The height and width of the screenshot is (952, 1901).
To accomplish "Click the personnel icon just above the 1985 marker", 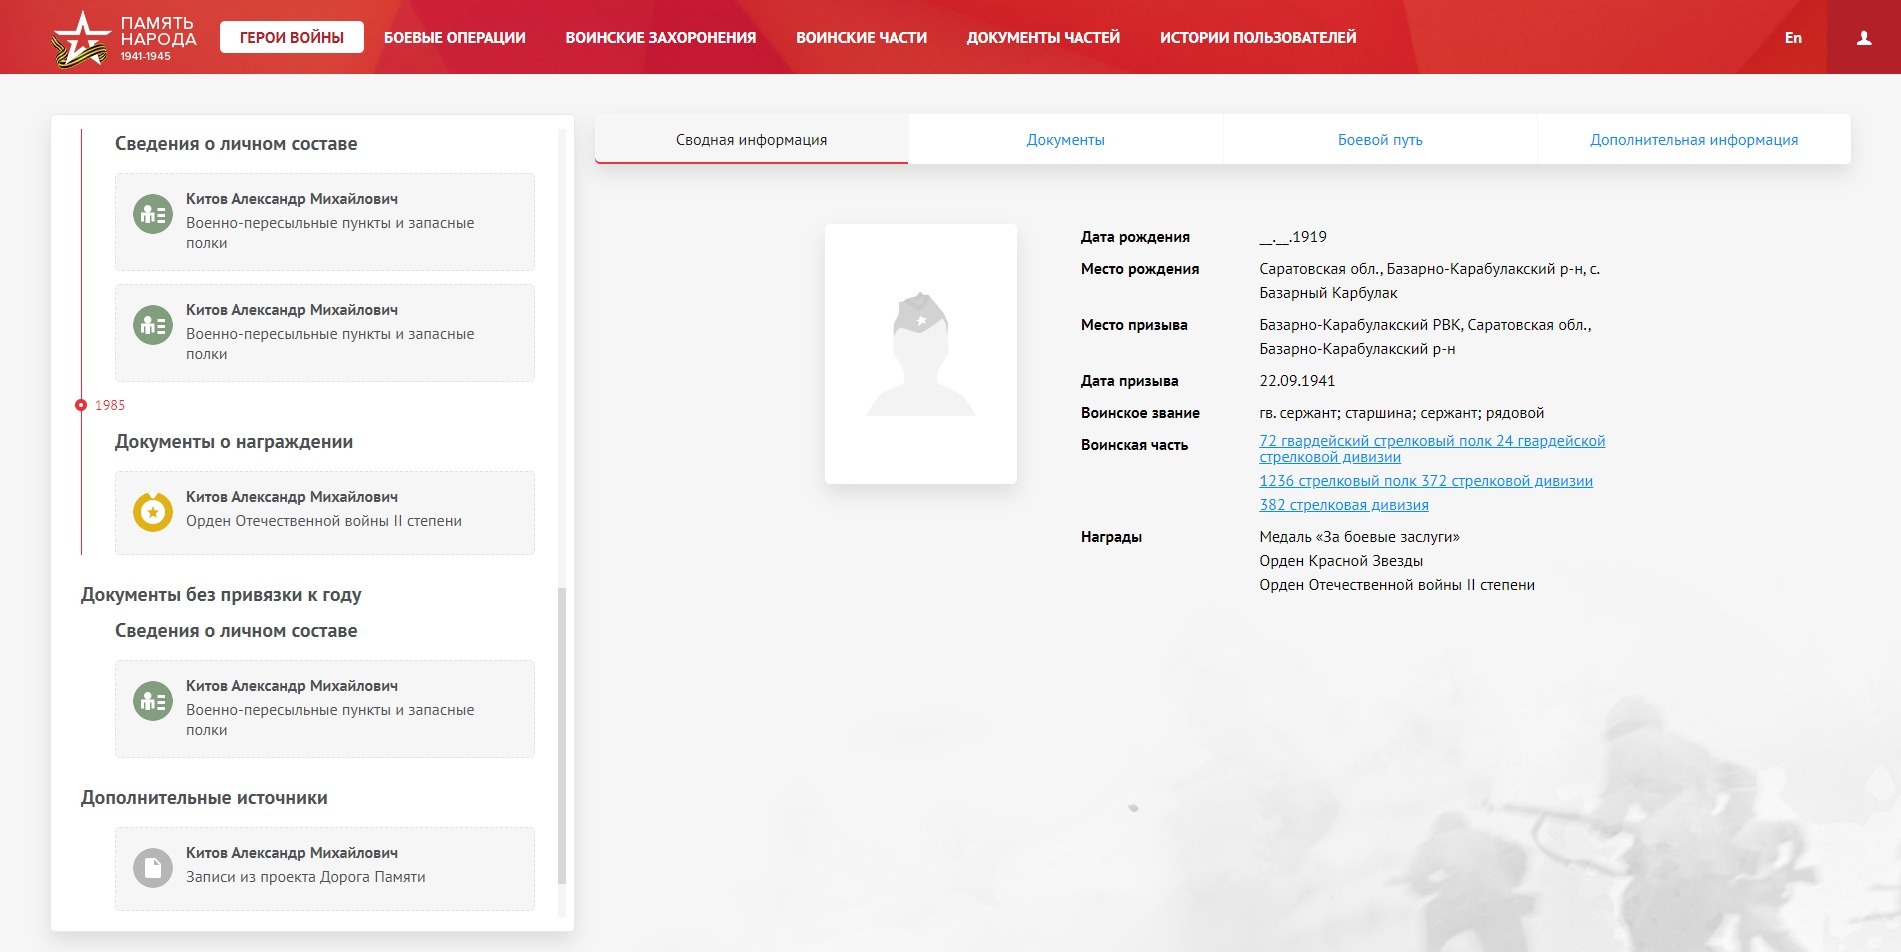I will click(153, 325).
